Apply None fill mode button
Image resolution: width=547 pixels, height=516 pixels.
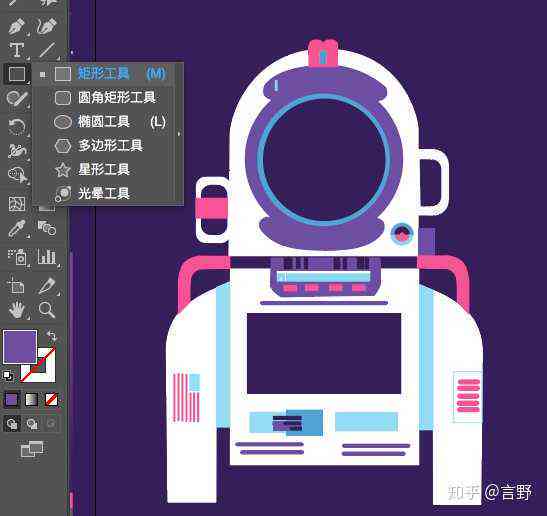51,399
